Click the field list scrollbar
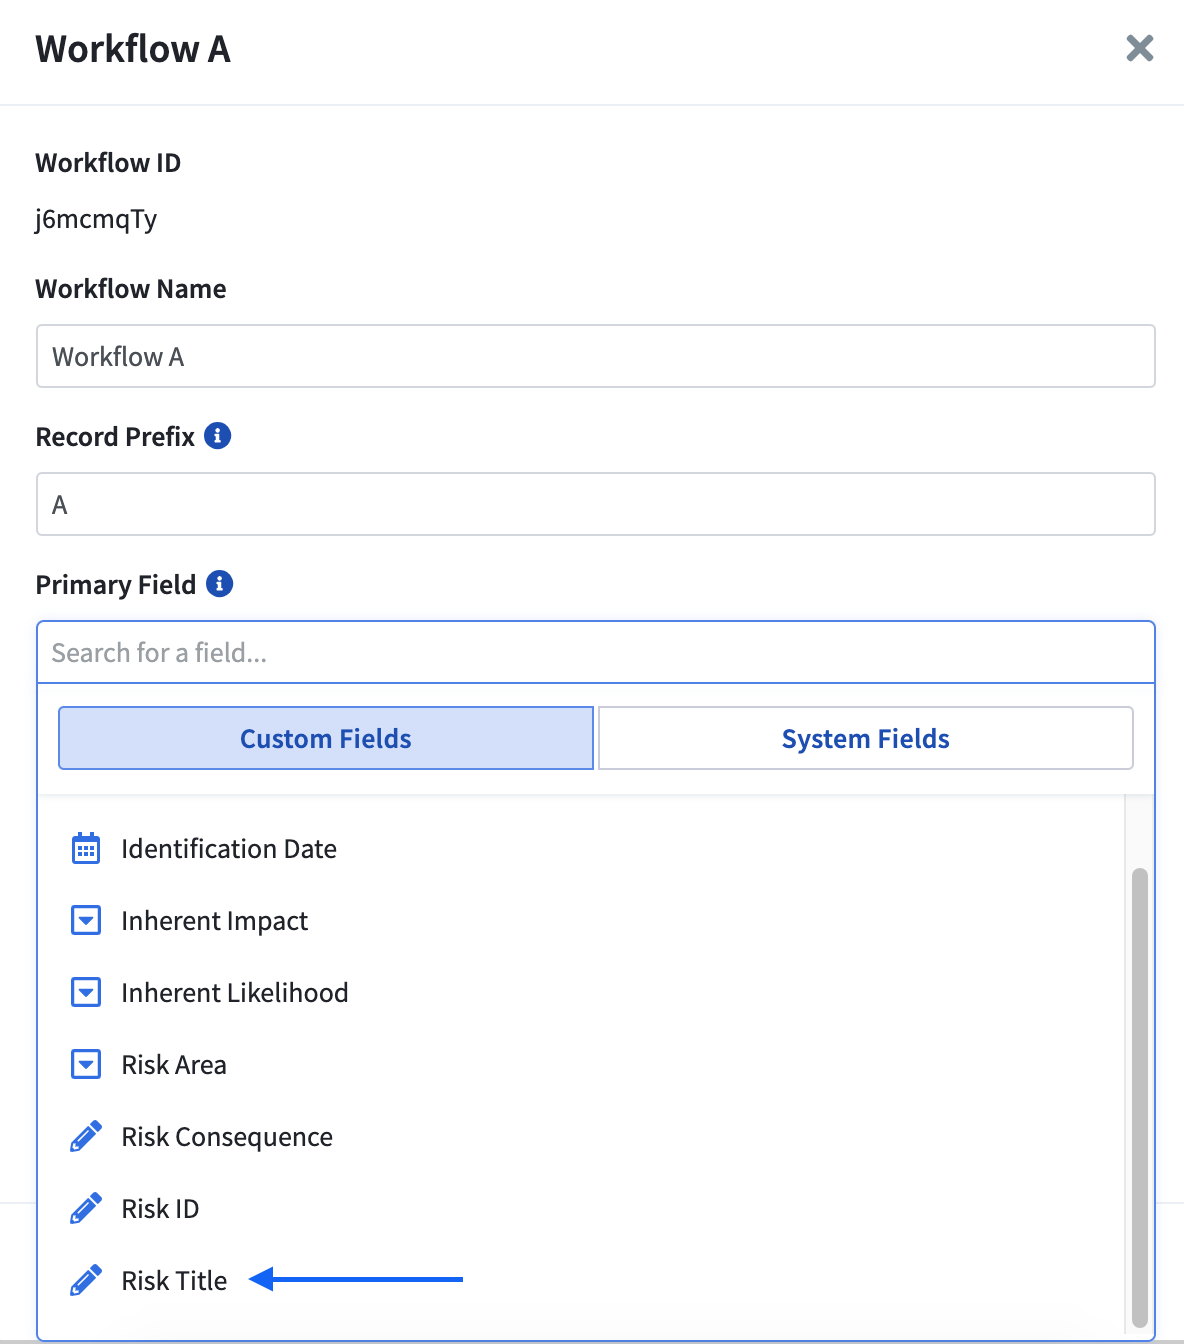The image size is (1184, 1344). click(1139, 1097)
